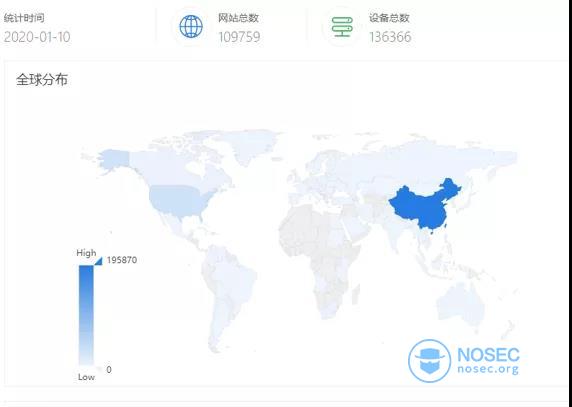This screenshot has width=572, height=407.
Task: Open the nosec.org watermark text
Action: point(488,368)
